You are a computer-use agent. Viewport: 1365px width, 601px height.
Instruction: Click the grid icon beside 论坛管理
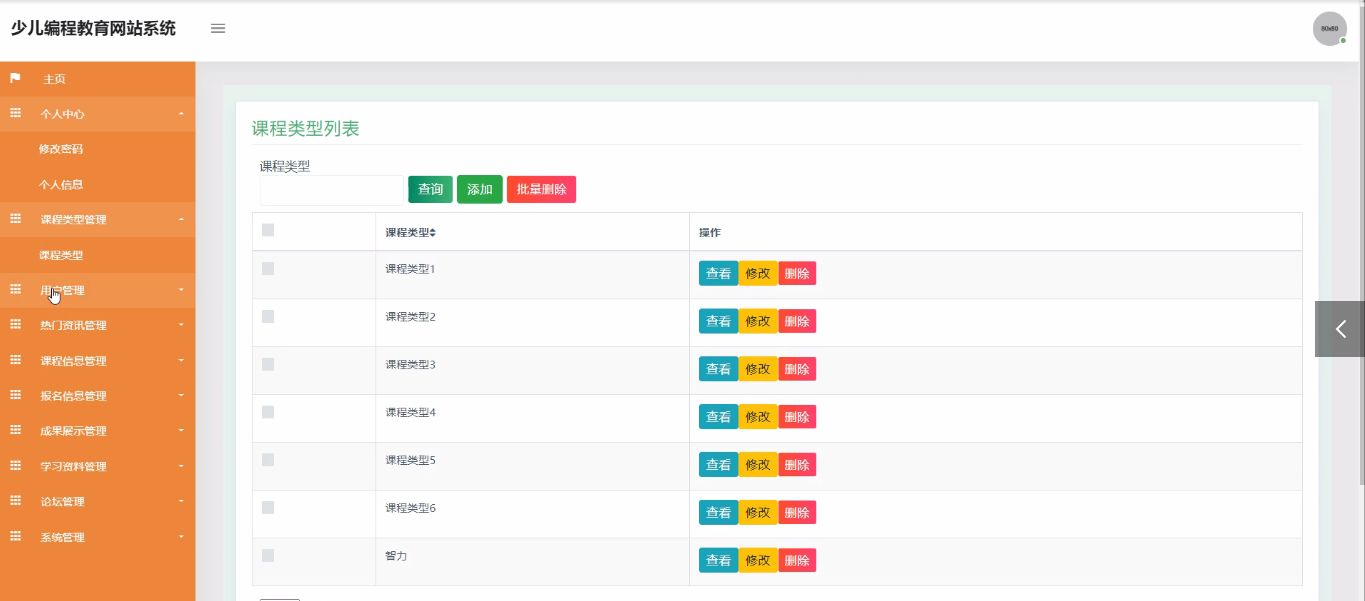click(15, 501)
